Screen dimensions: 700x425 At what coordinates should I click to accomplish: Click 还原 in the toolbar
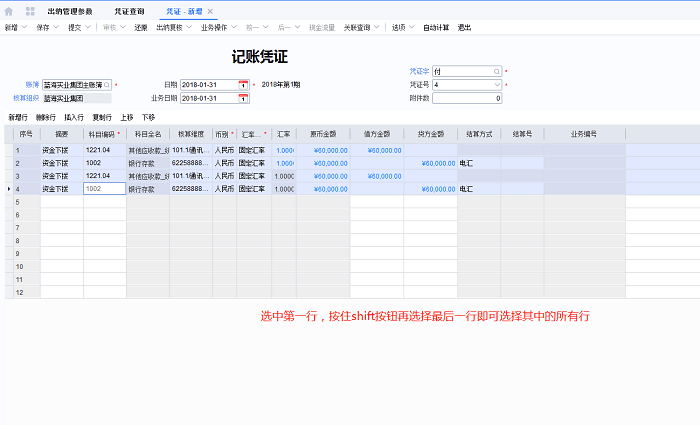click(x=141, y=28)
